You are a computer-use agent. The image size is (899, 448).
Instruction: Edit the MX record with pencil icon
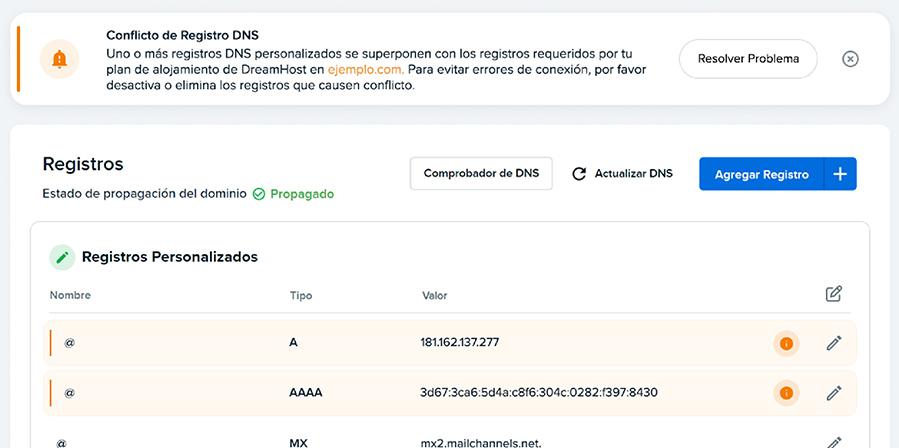[x=834, y=442]
